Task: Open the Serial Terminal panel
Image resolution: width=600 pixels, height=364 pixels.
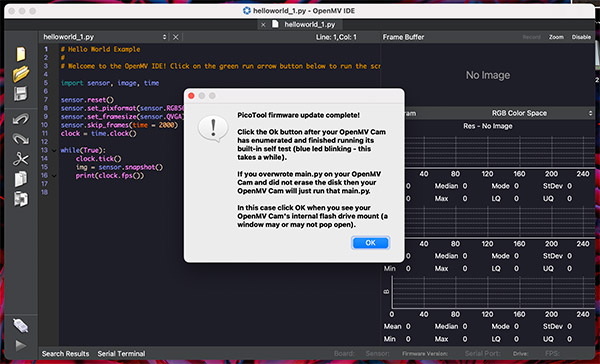Action: click(121, 354)
